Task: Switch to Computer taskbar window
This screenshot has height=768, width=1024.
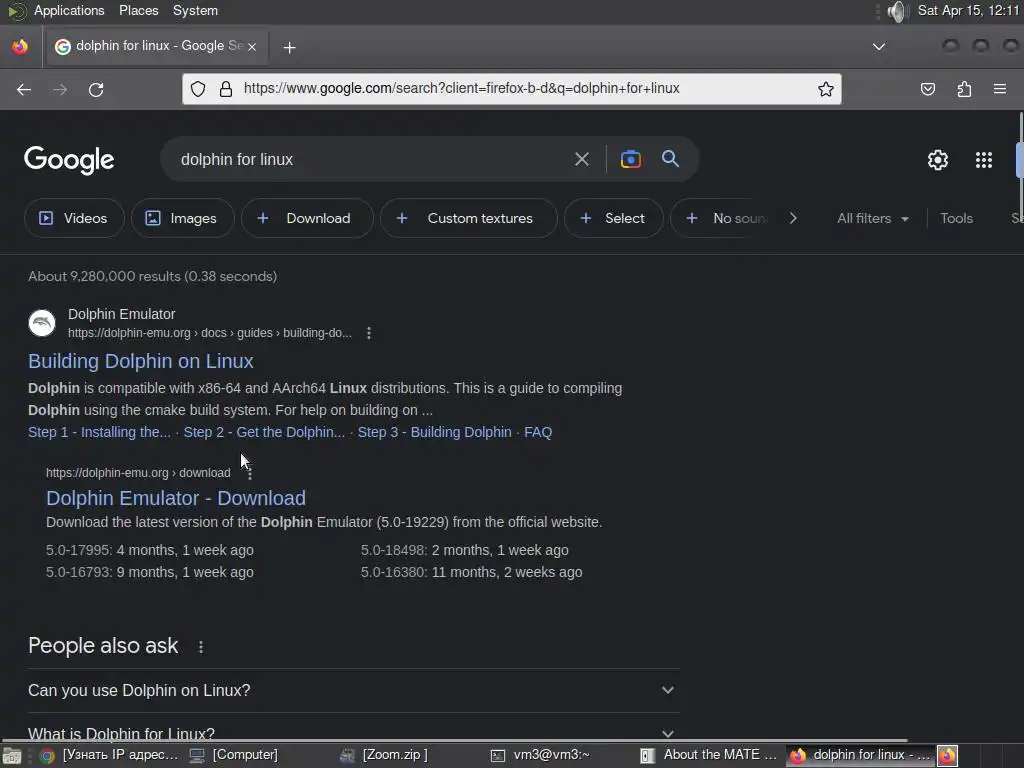Action: [x=234, y=756]
